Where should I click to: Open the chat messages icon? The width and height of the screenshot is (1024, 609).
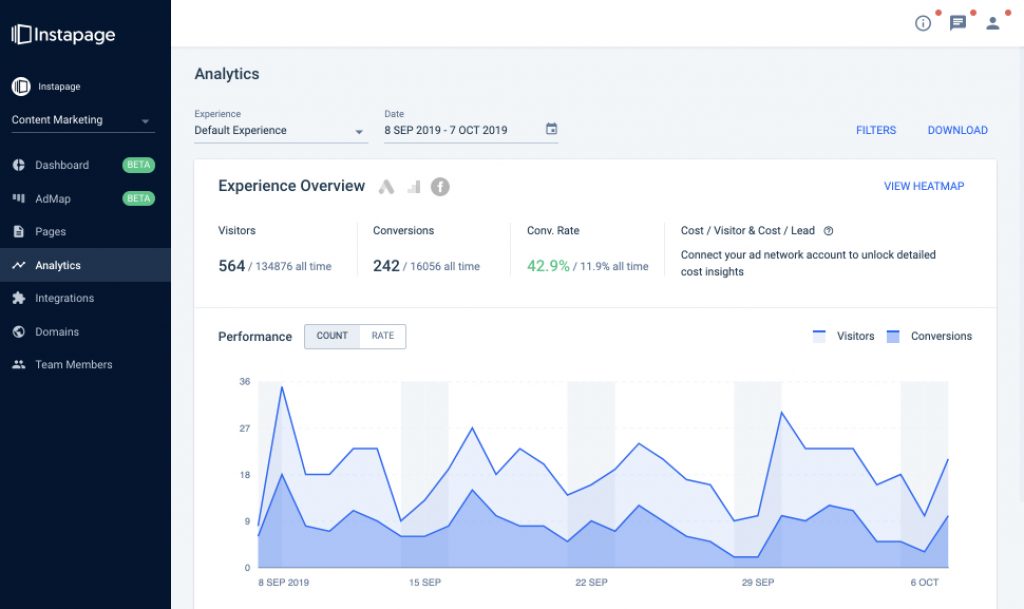coord(957,23)
